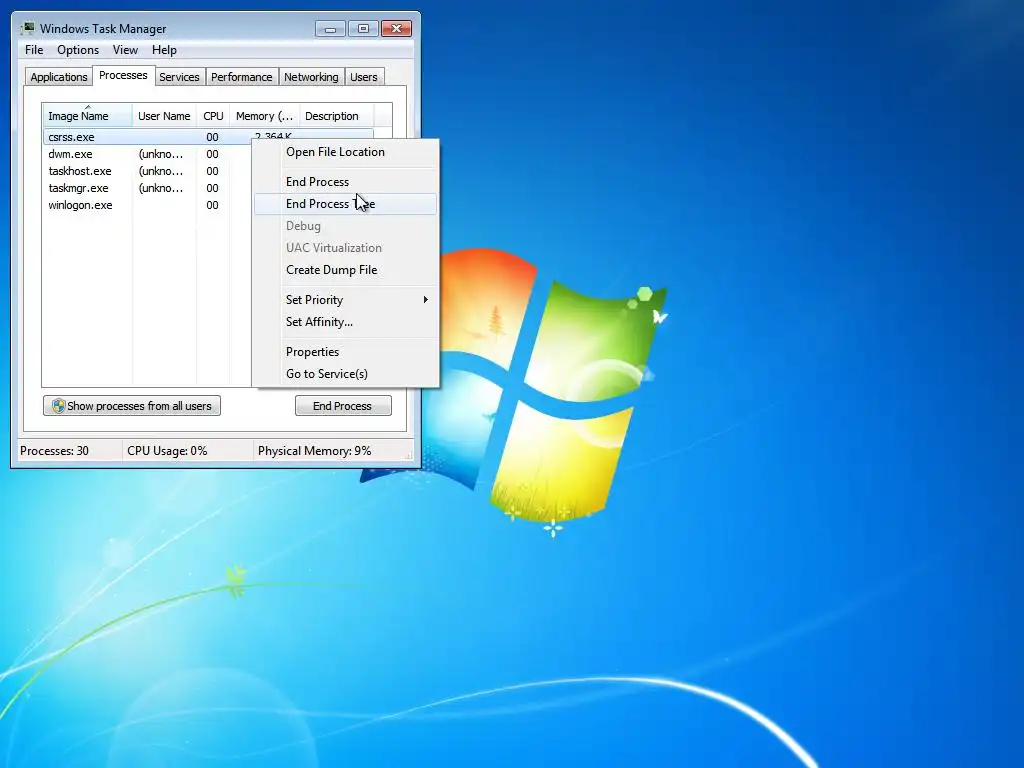Choose End Process Tree in context menu

tap(345, 204)
